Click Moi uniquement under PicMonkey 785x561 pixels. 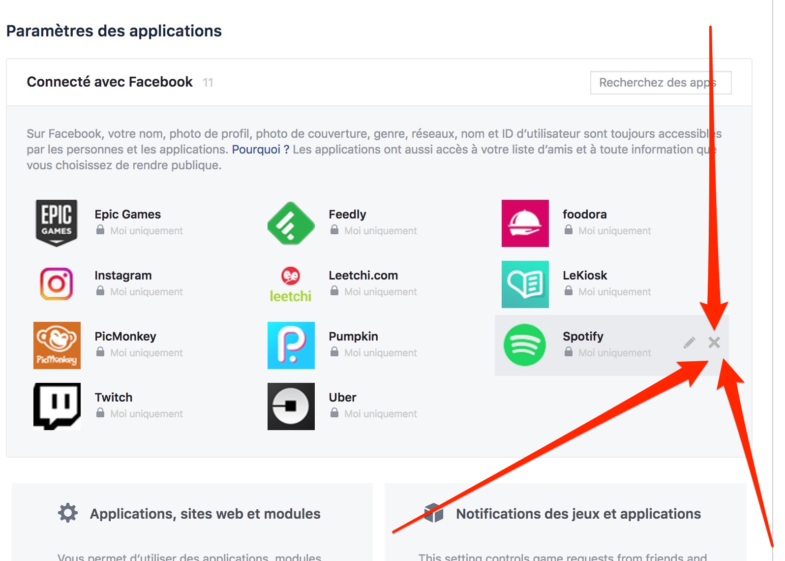(147, 353)
